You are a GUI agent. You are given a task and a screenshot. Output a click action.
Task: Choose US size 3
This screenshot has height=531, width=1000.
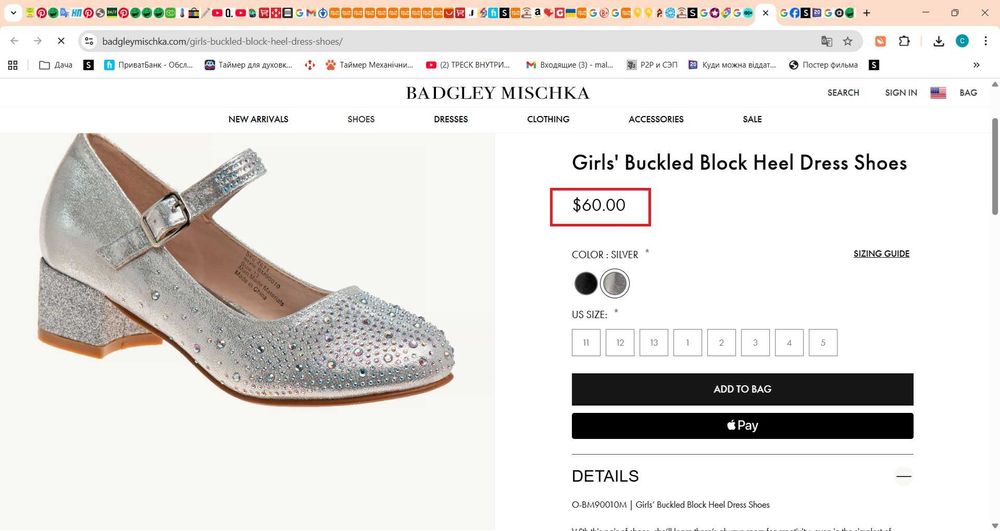pyautogui.click(x=755, y=342)
